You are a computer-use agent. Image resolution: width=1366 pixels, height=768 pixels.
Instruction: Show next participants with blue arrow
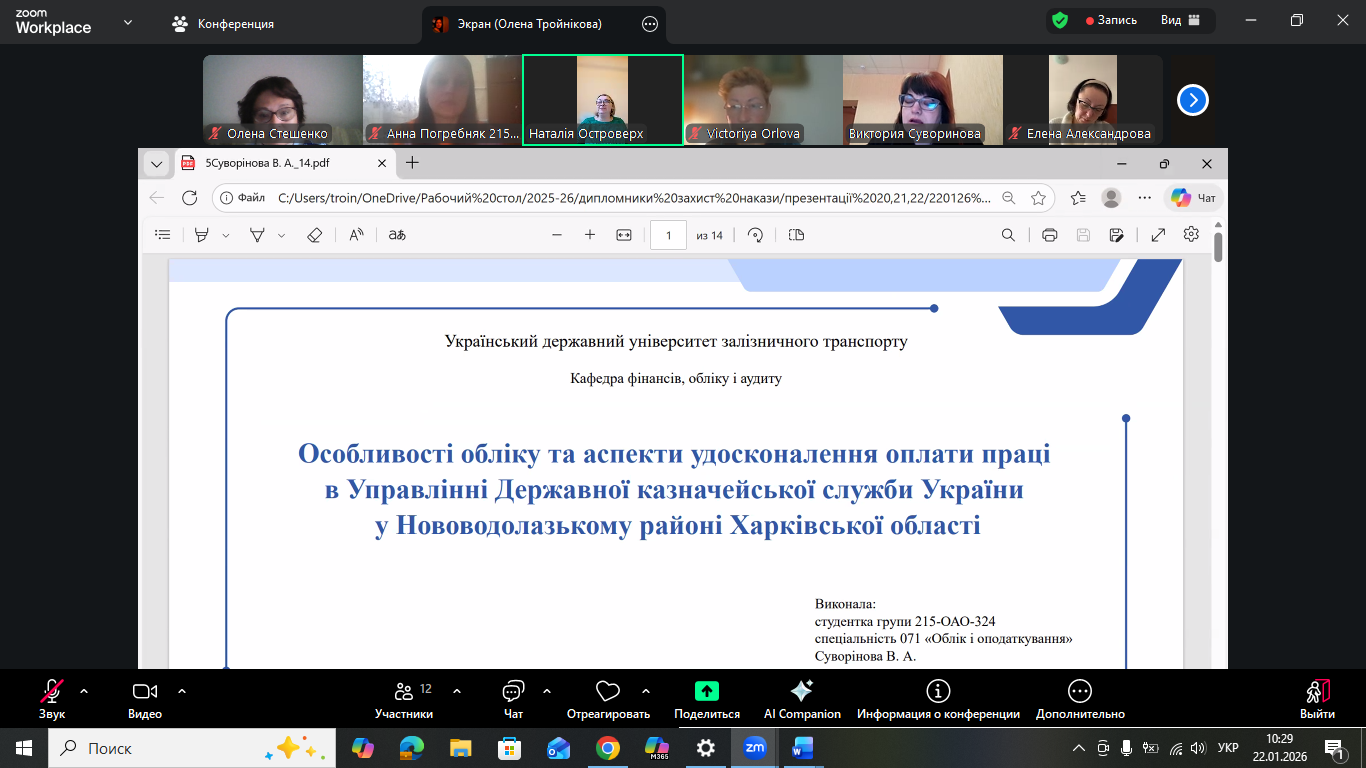click(1193, 100)
